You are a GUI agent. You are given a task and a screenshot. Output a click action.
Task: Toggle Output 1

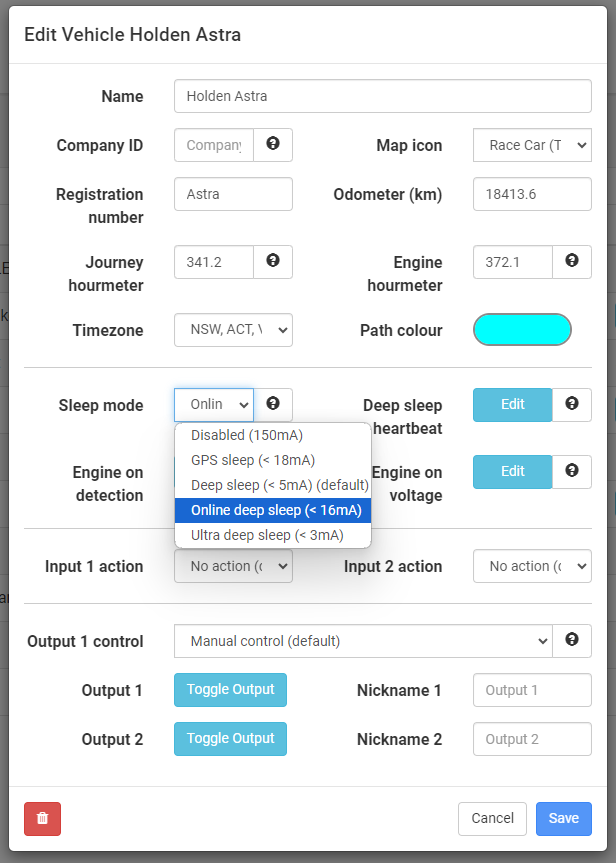(x=231, y=690)
